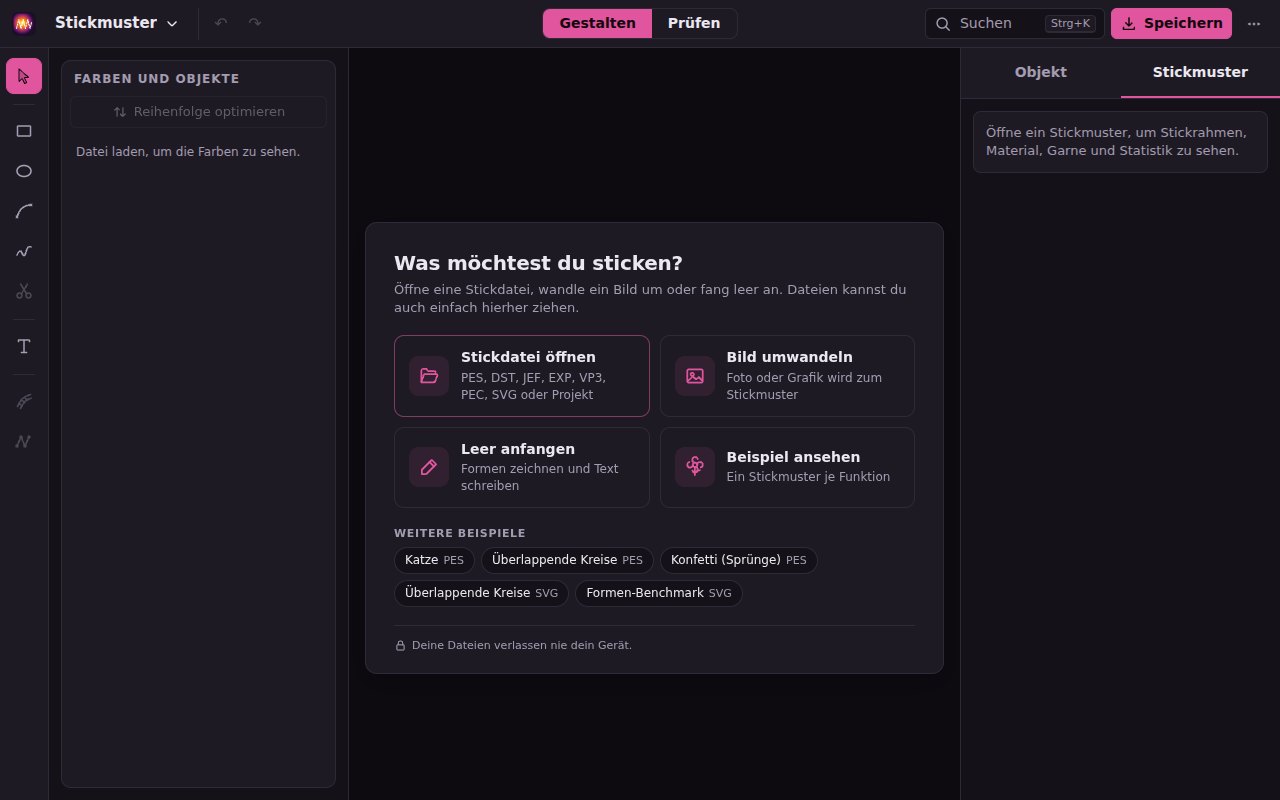This screenshot has width=1280, height=800.
Task: Click the scissors cut tool
Action: (x=24, y=291)
